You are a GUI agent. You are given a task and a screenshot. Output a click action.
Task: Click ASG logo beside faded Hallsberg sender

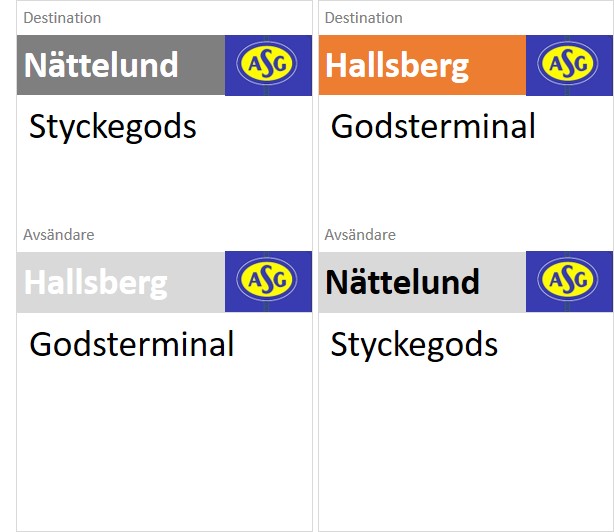click(267, 280)
